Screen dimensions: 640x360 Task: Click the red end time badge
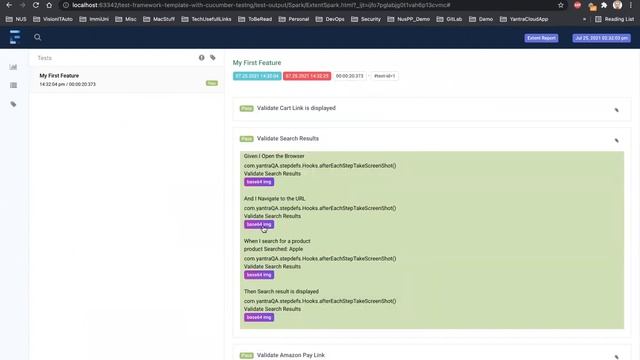[x=307, y=76]
